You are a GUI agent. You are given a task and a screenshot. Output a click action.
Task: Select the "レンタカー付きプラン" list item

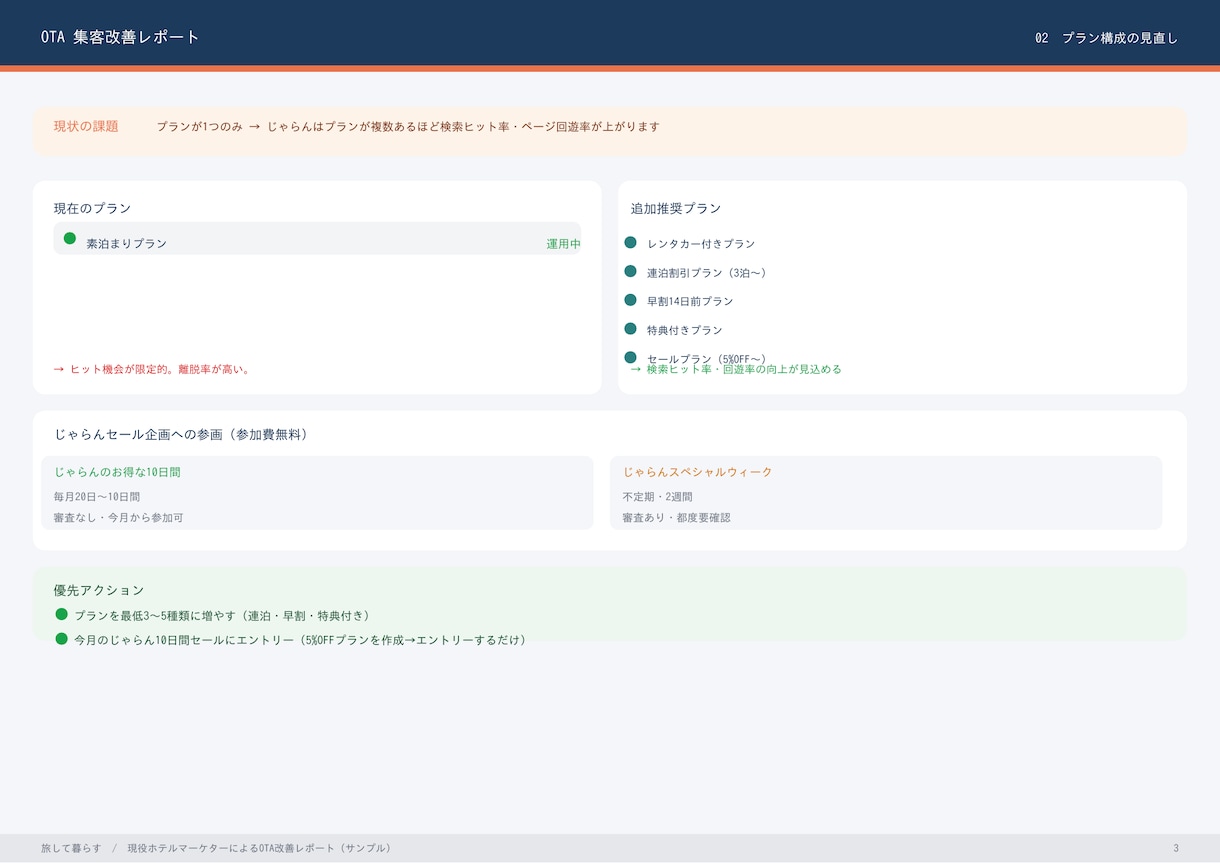701,244
